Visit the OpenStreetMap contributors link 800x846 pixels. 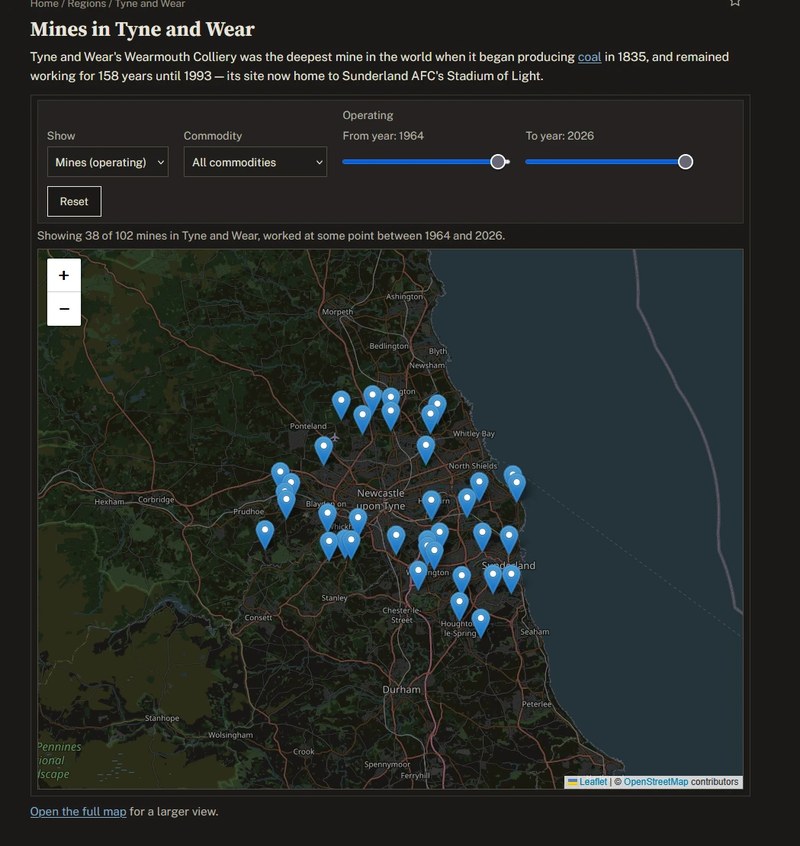(x=655, y=782)
